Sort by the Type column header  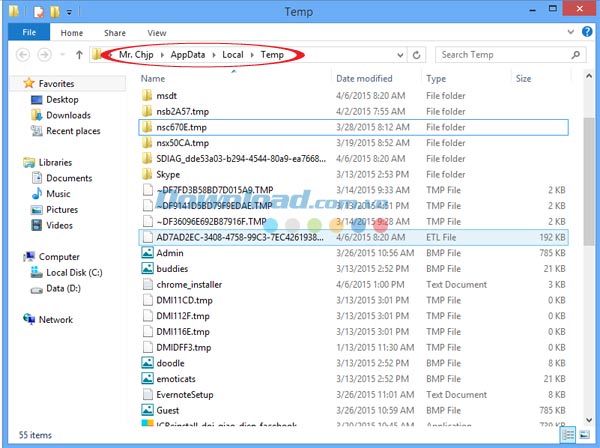click(436, 78)
